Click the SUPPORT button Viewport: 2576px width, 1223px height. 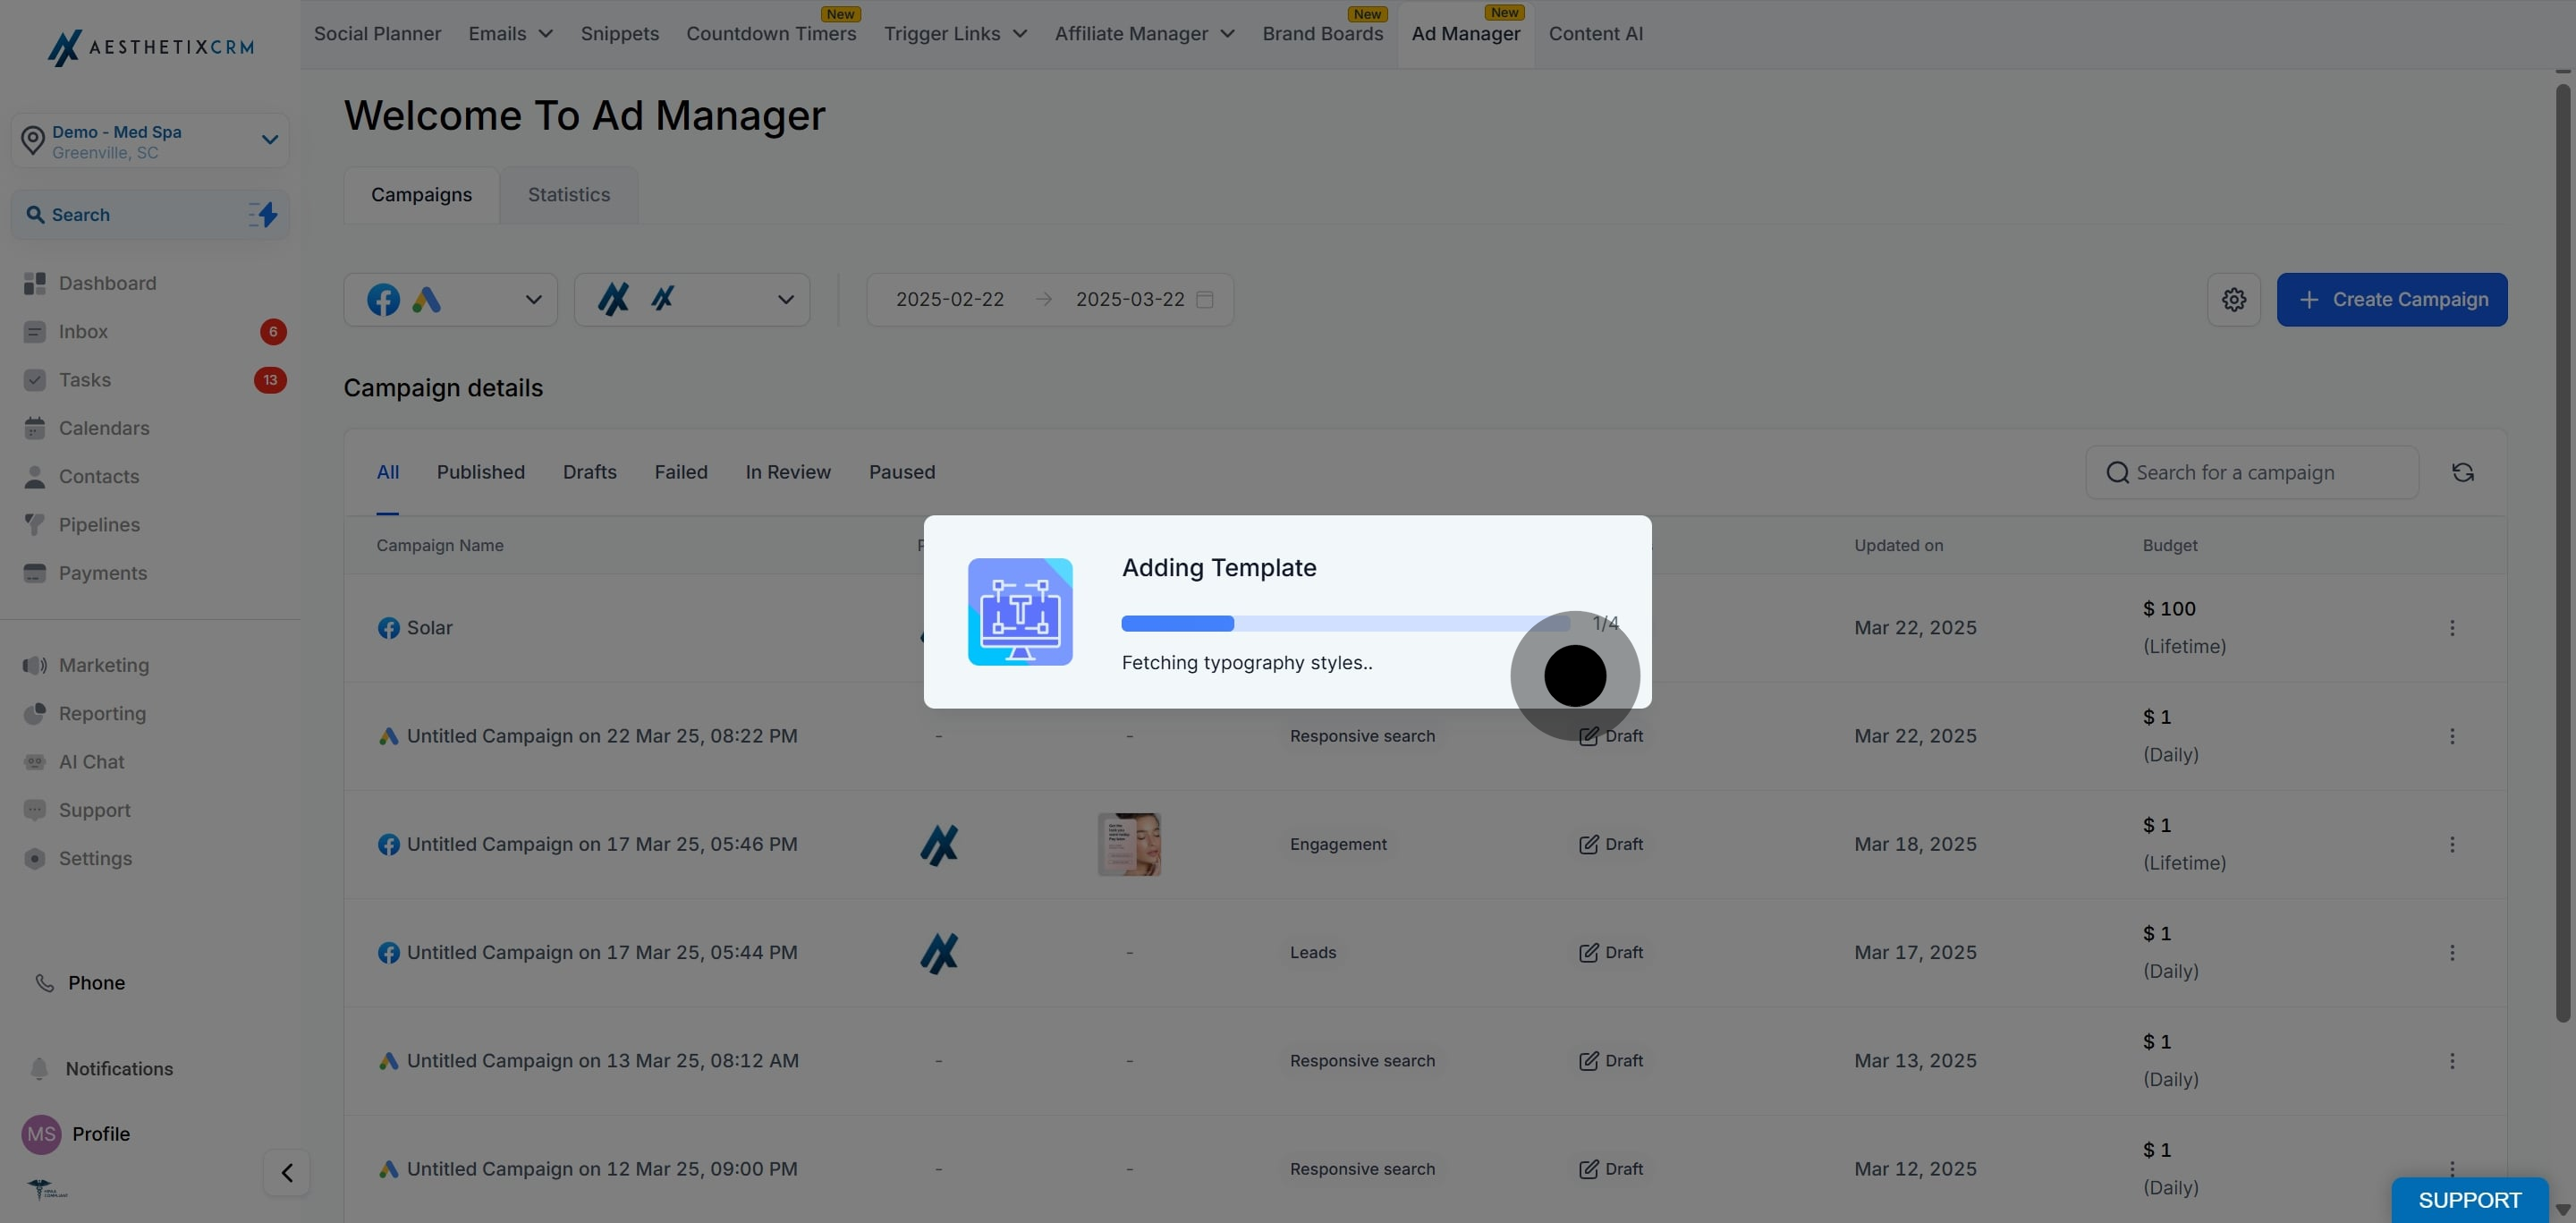2470,1200
